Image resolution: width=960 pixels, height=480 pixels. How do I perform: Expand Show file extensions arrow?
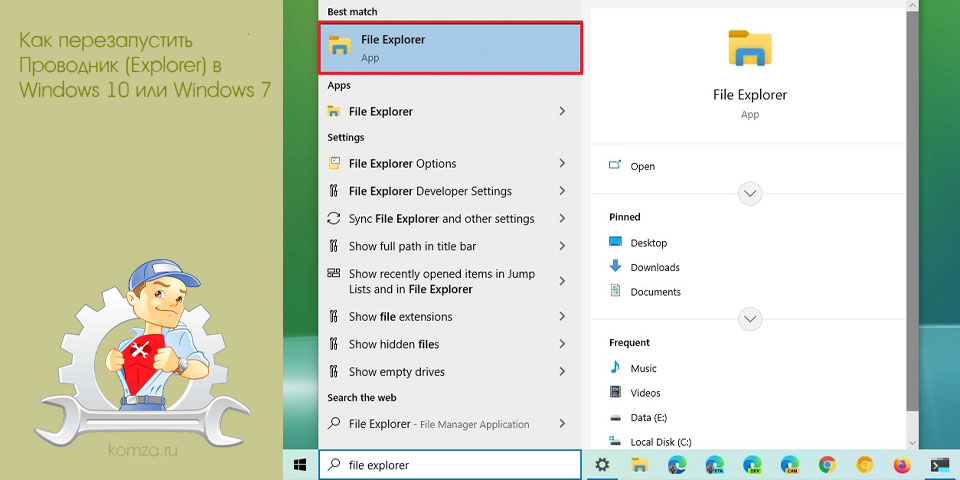(x=562, y=317)
